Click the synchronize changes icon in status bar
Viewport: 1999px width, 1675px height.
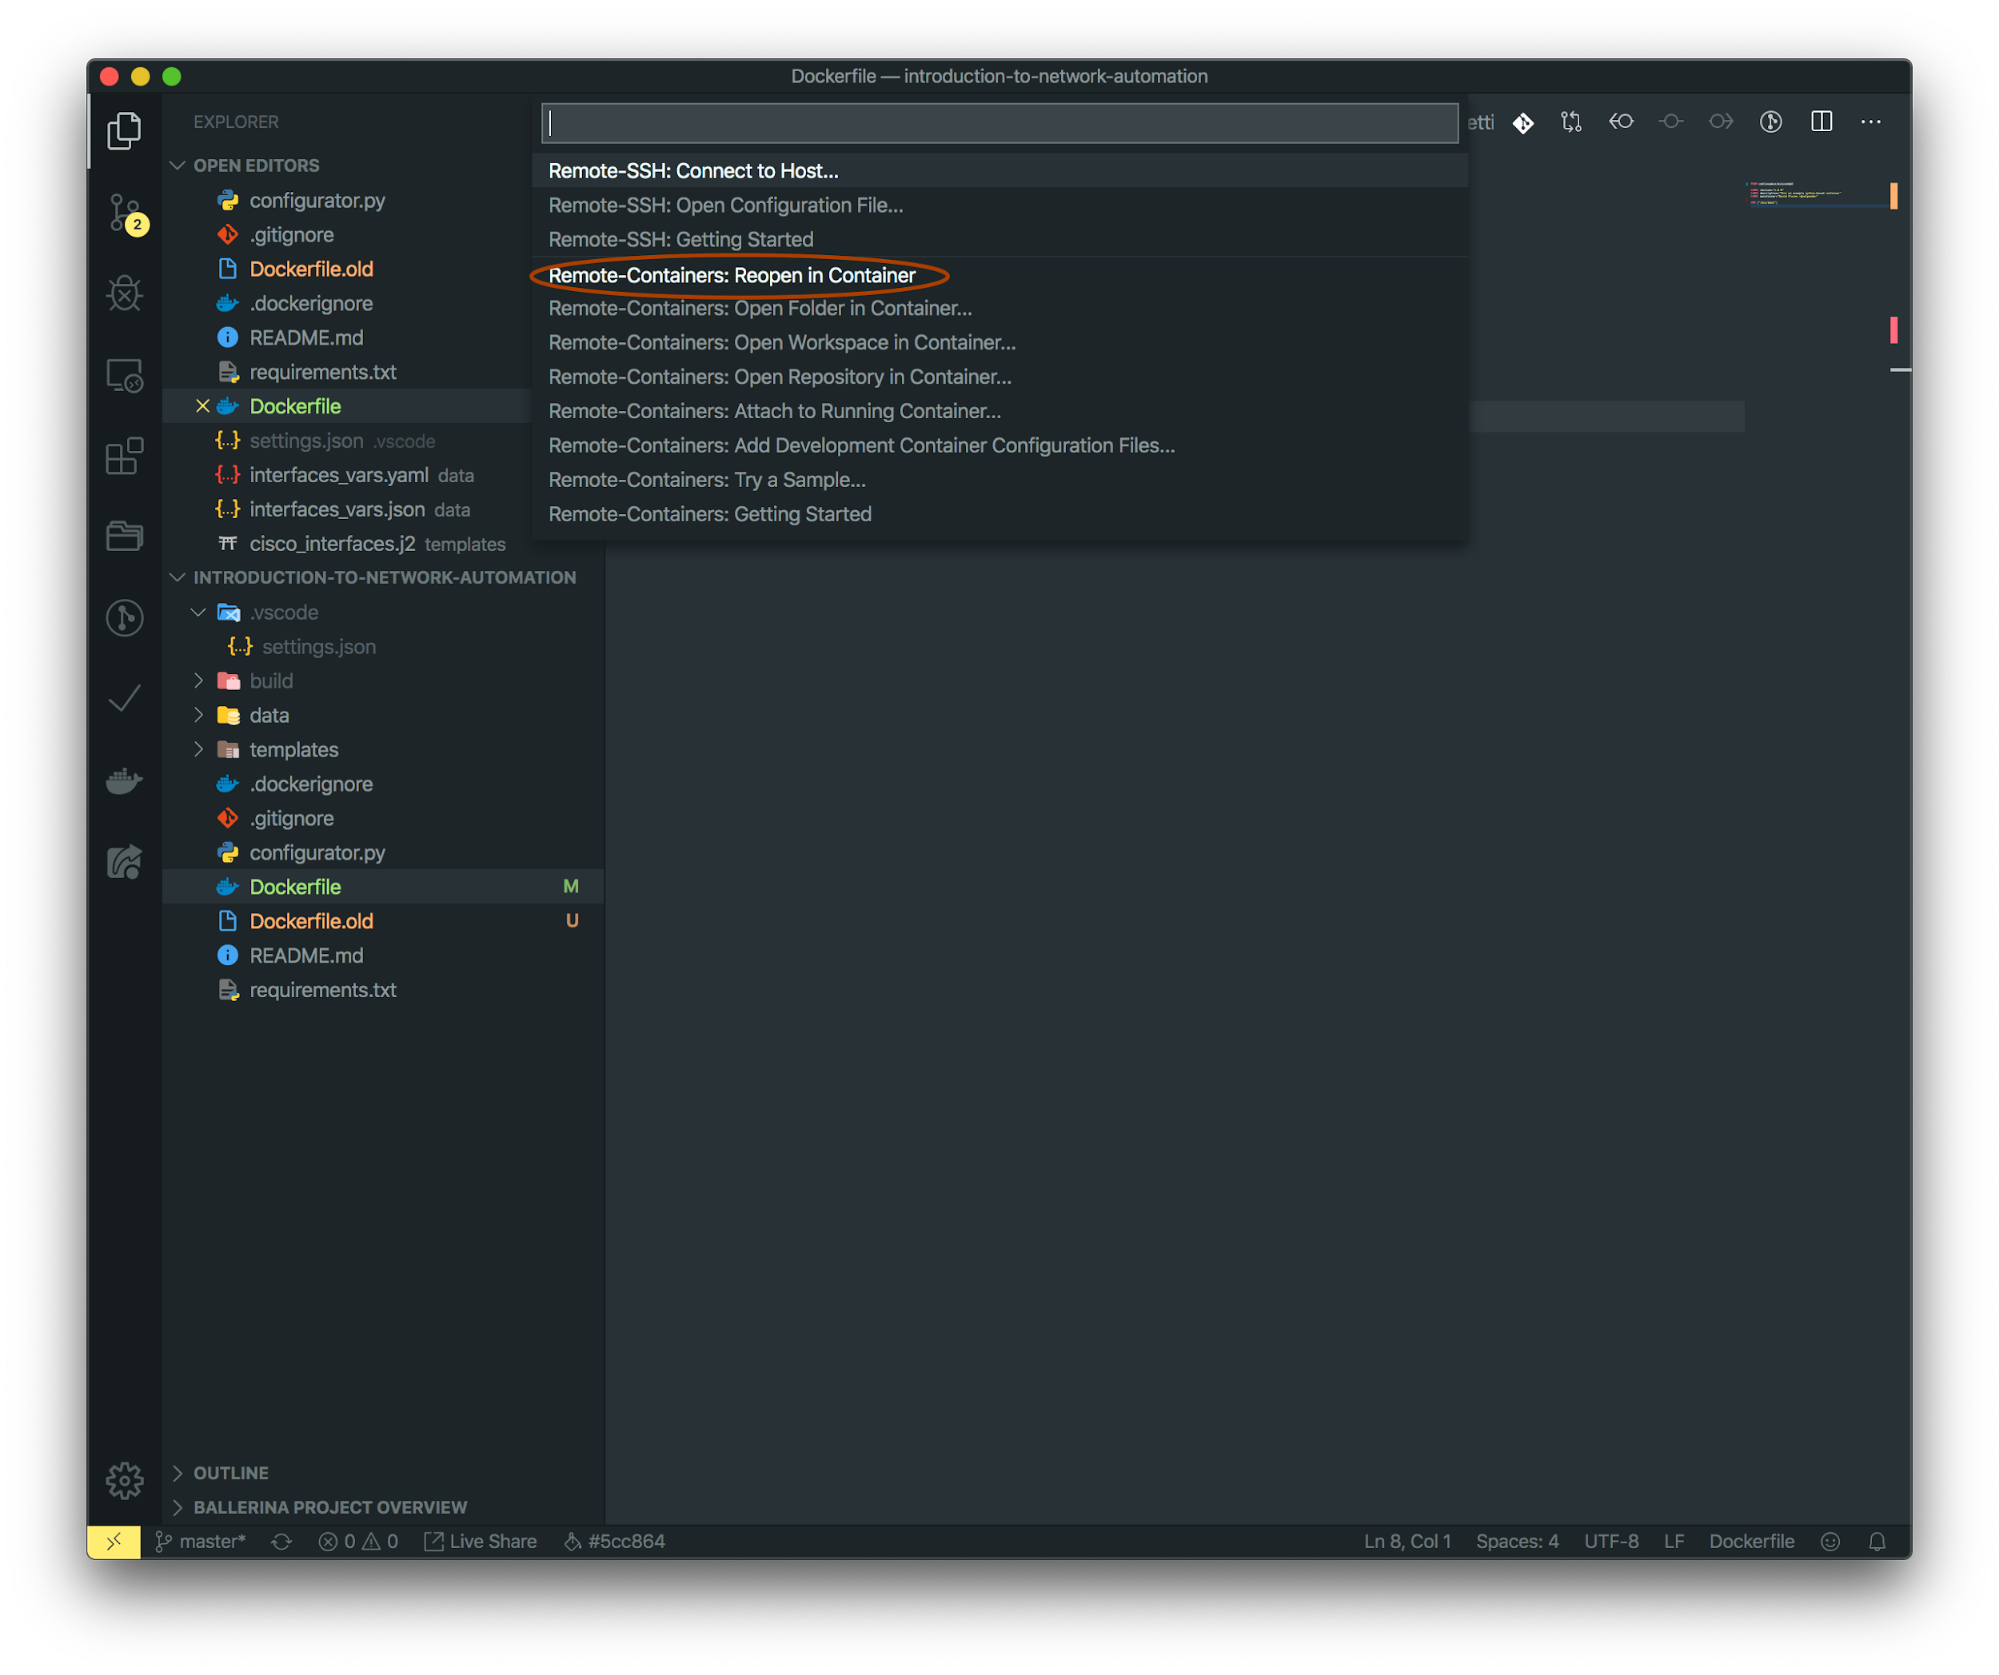(282, 1541)
